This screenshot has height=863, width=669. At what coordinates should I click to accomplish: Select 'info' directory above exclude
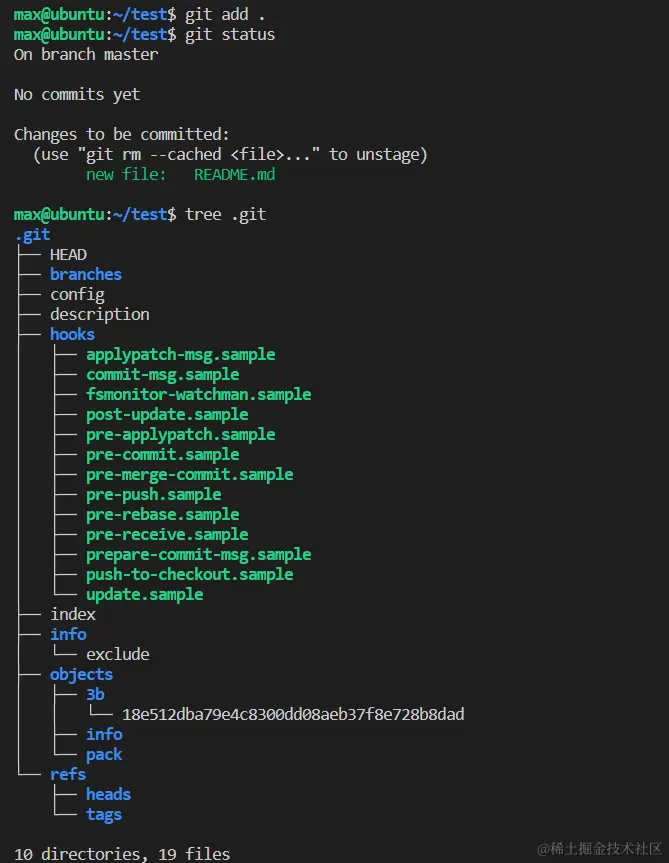tap(68, 634)
